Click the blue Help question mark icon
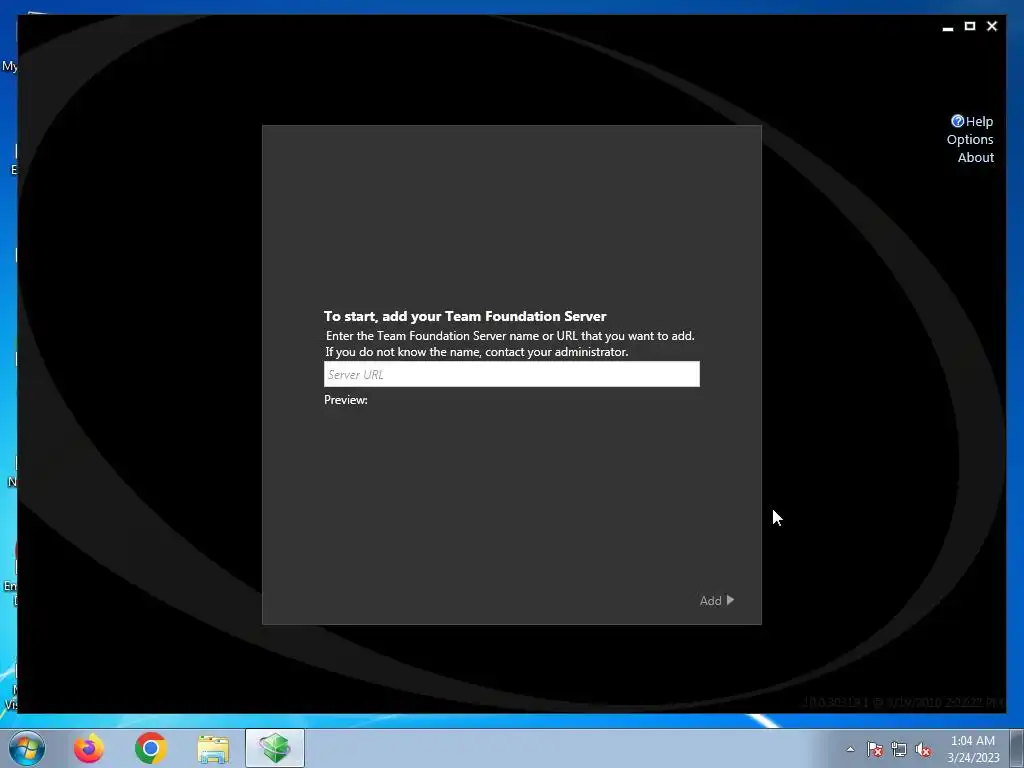 957,121
